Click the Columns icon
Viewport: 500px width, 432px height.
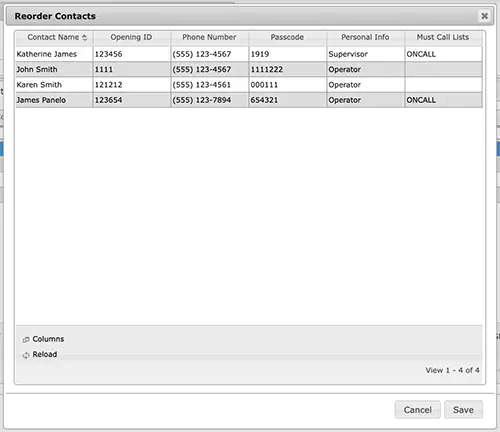click(x=26, y=339)
